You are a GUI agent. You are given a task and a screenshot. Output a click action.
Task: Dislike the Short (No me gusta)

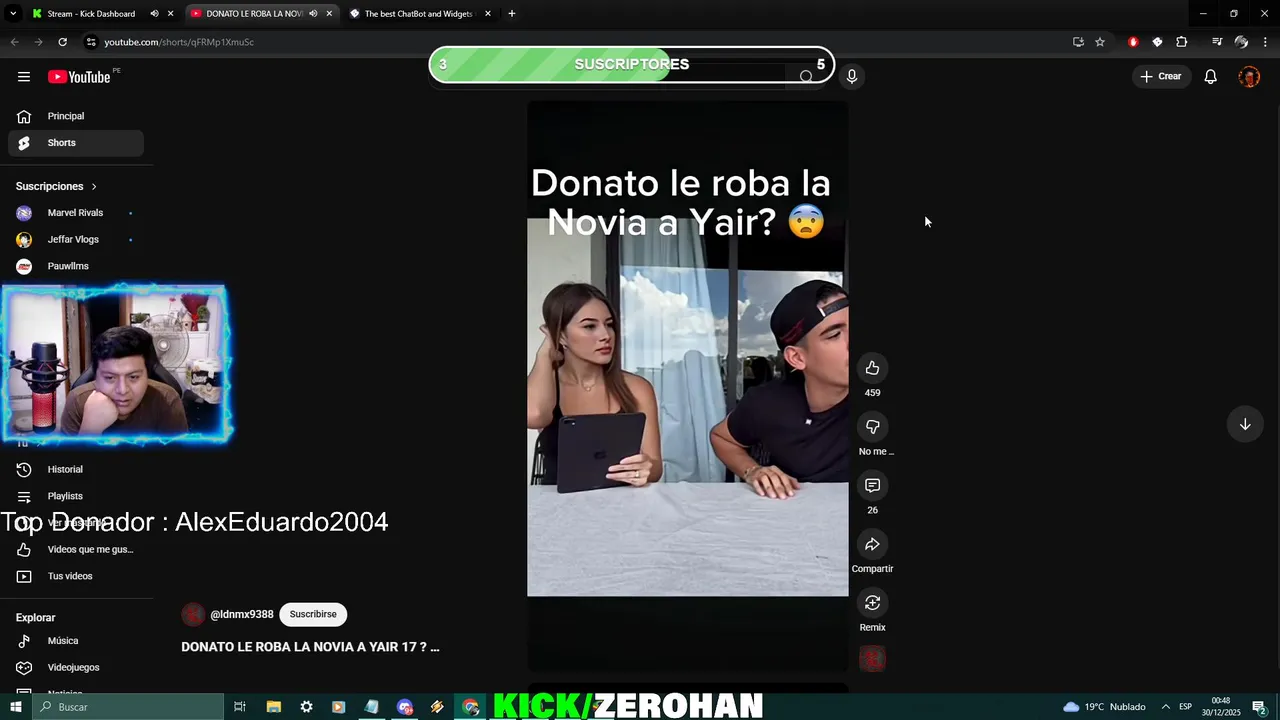coord(872,427)
